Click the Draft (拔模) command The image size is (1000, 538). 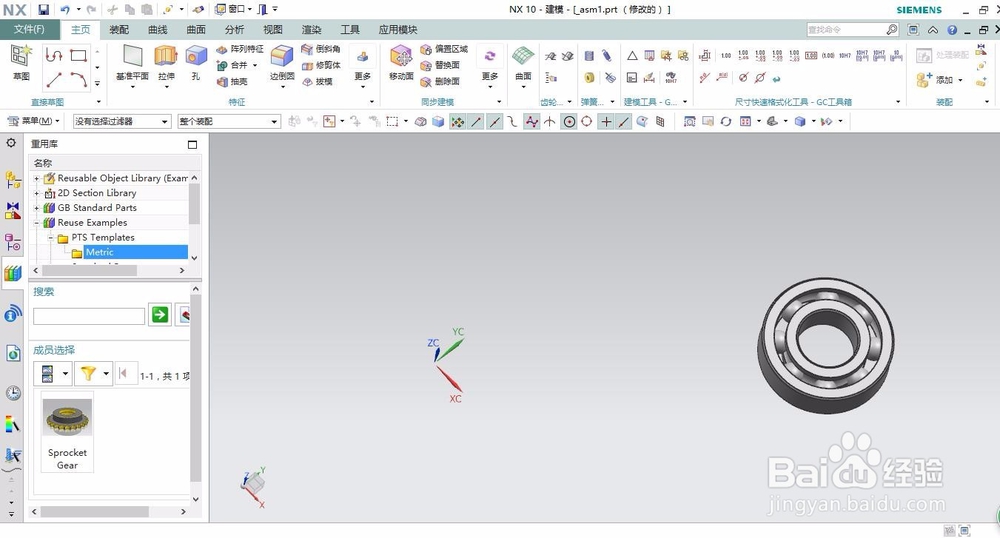click(x=317, y=82)
